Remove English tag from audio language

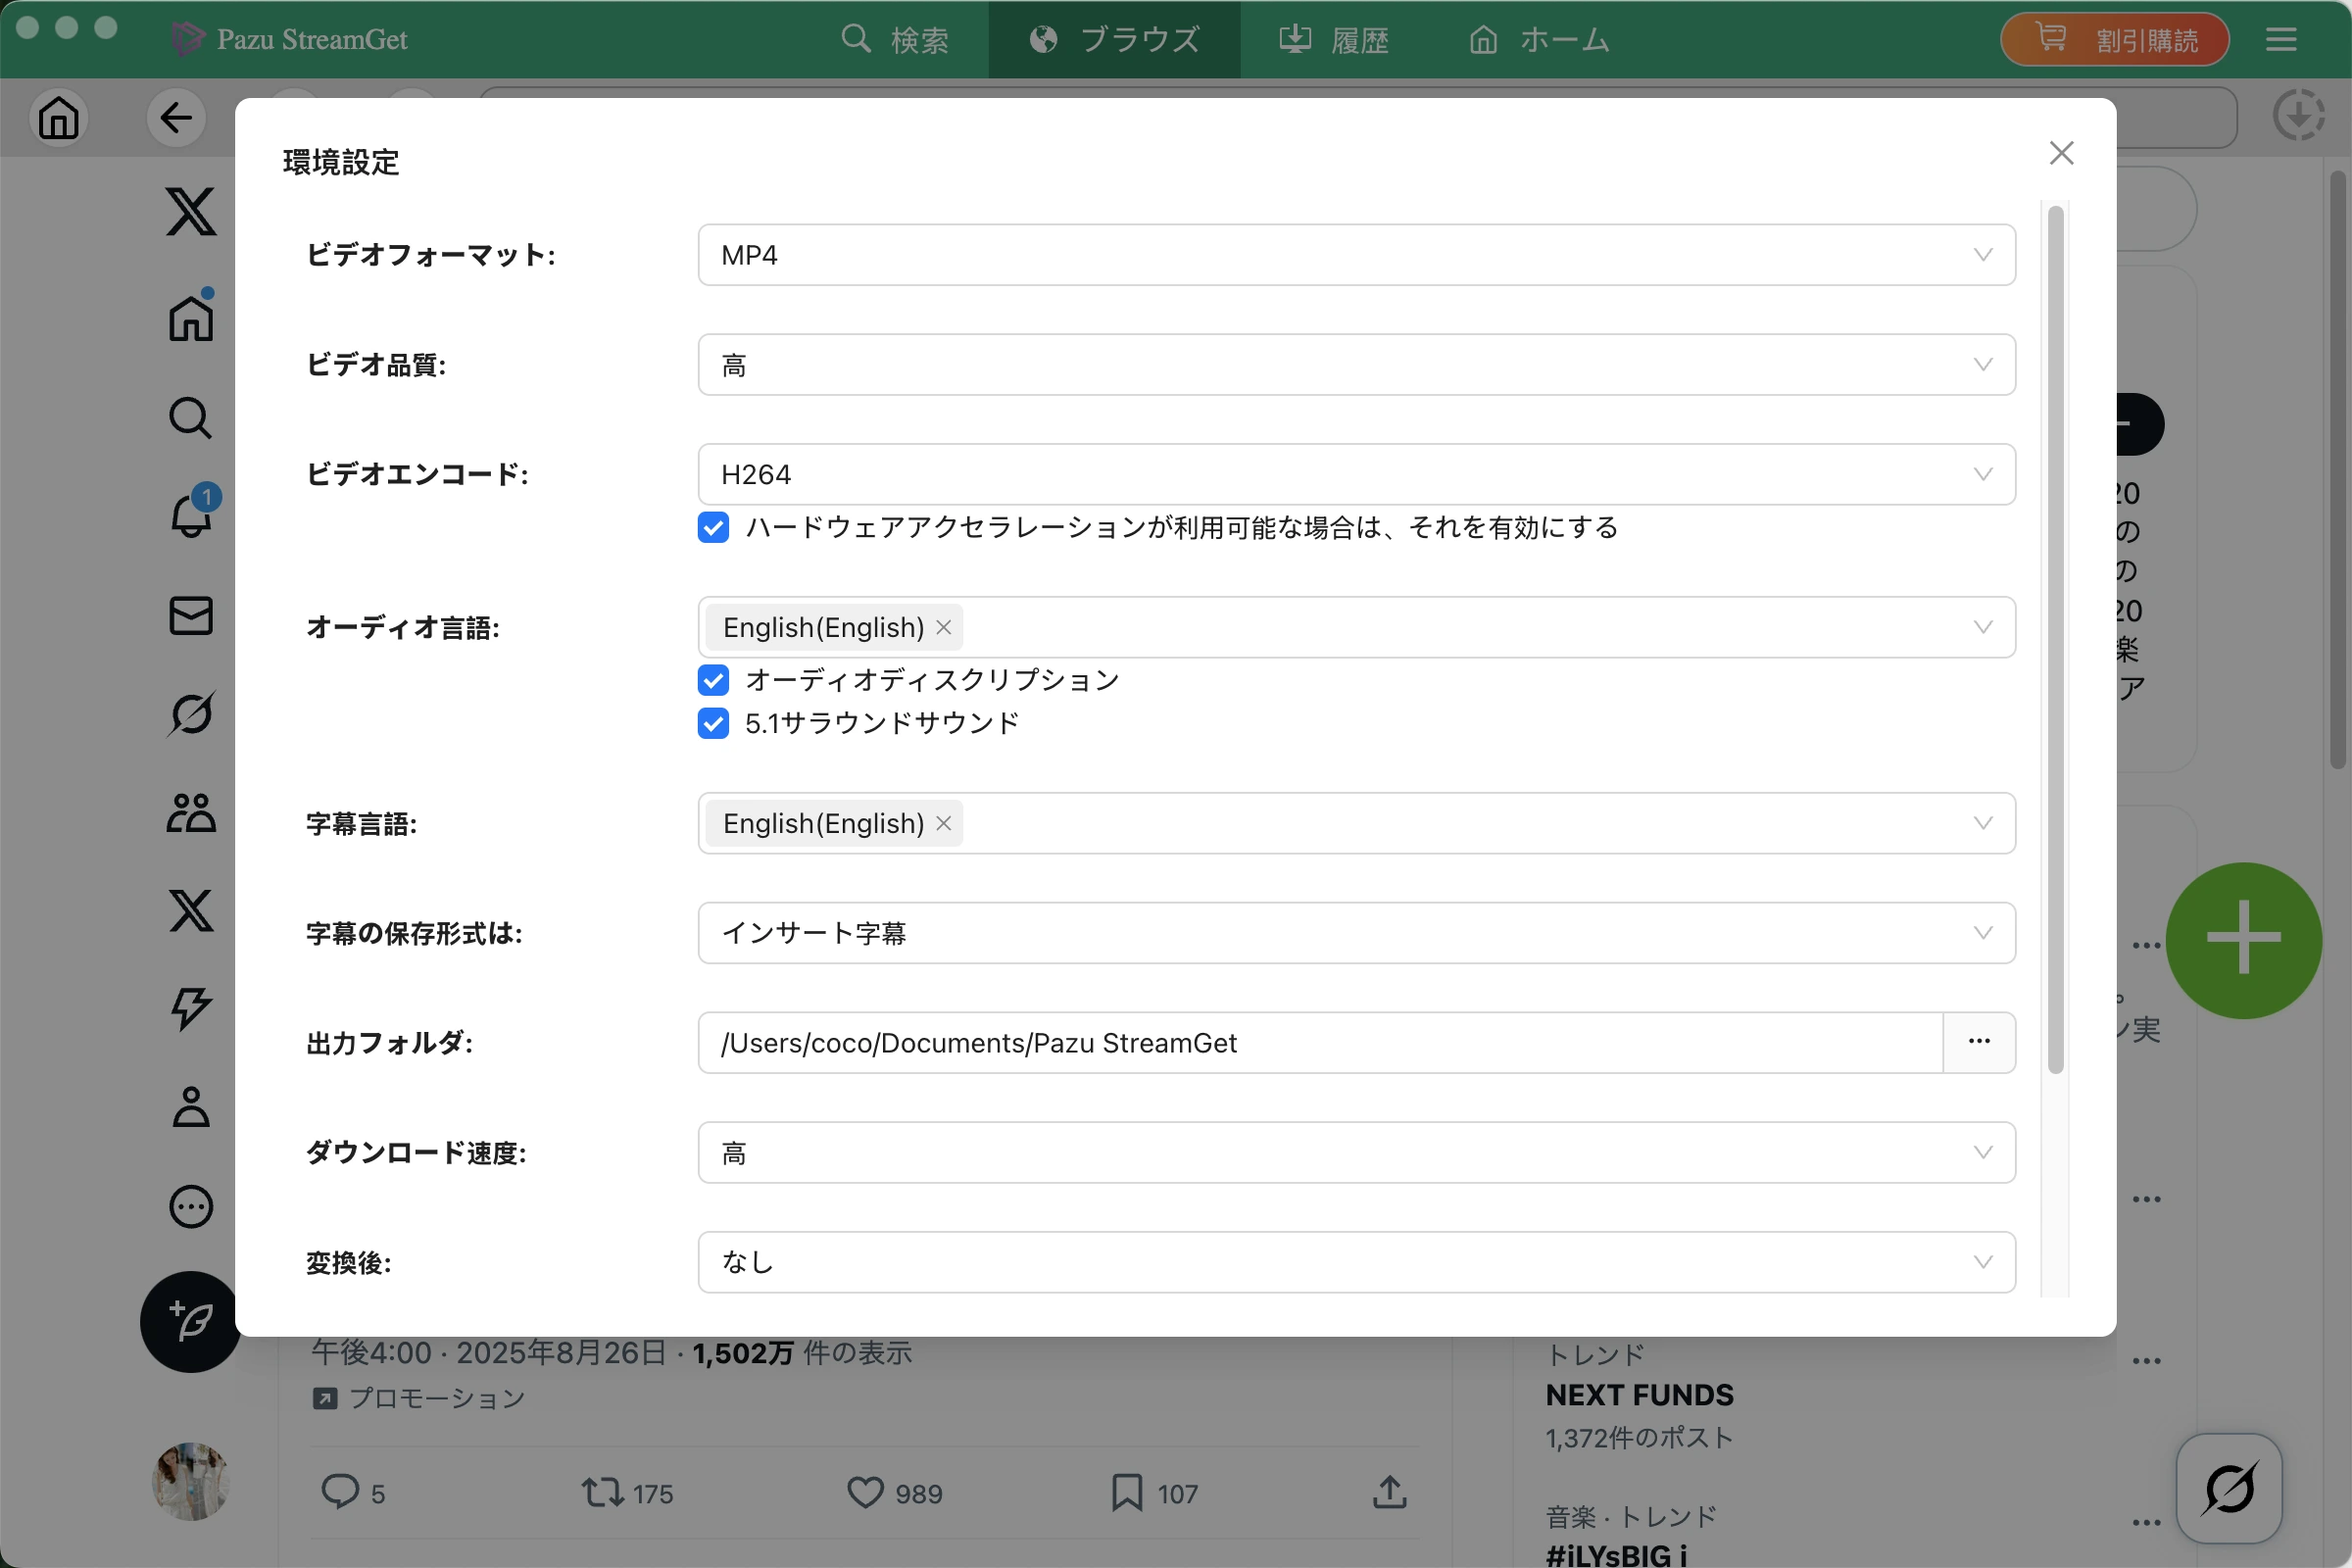943,627
